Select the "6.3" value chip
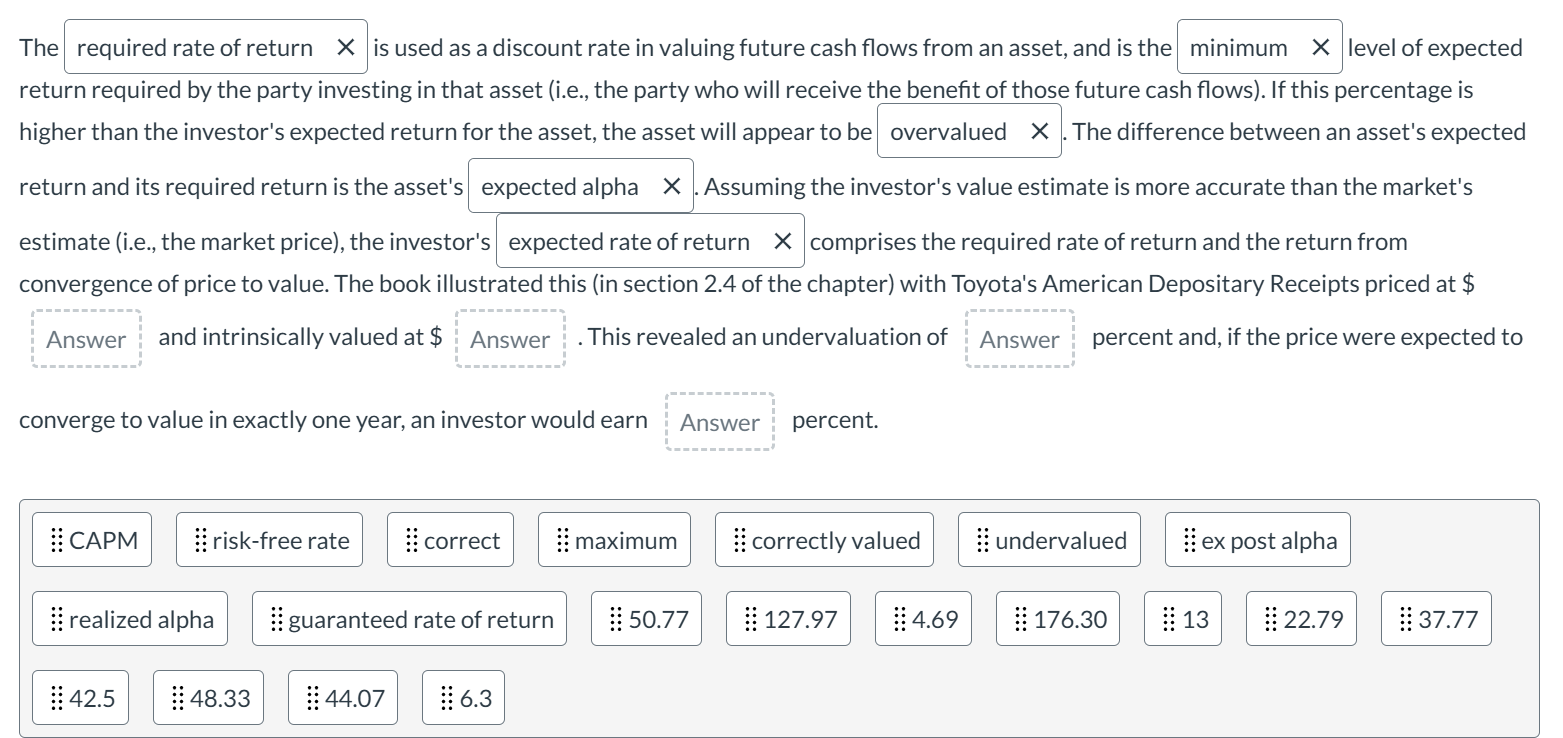1563x738 pixels. click(463, 696)
